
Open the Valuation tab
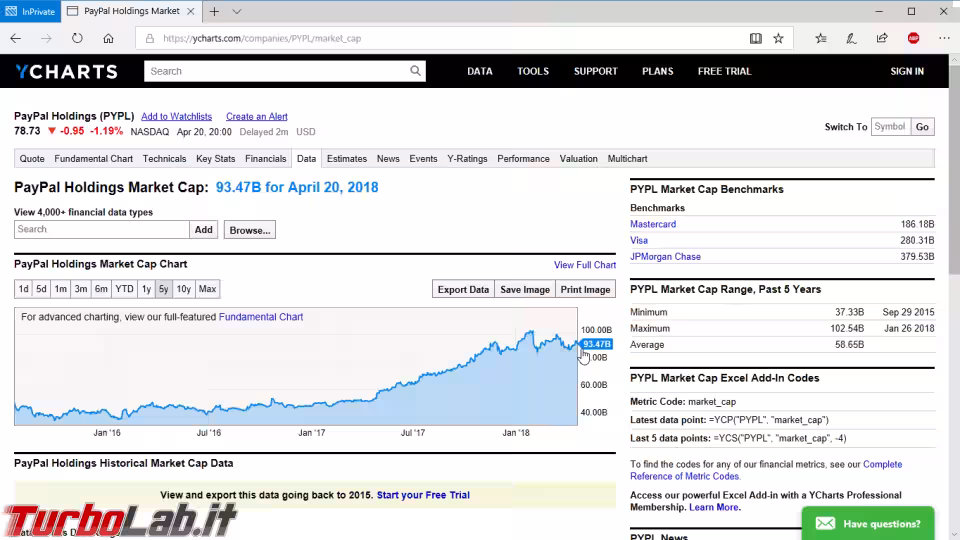coord(579,159)
